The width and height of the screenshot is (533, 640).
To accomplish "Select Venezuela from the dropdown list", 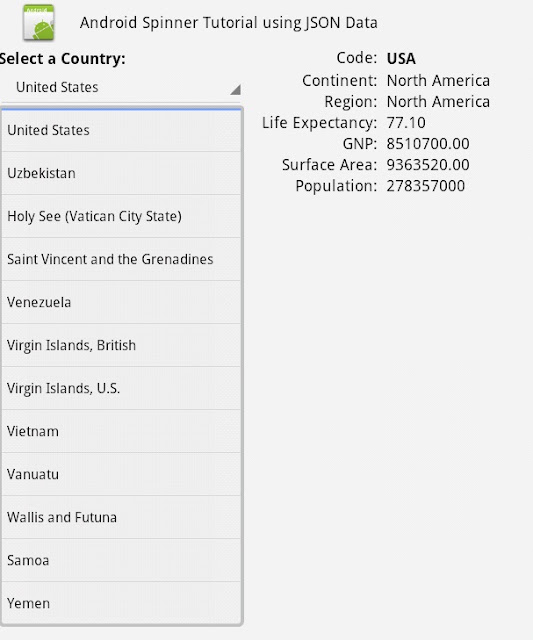I will click(121, 302).
